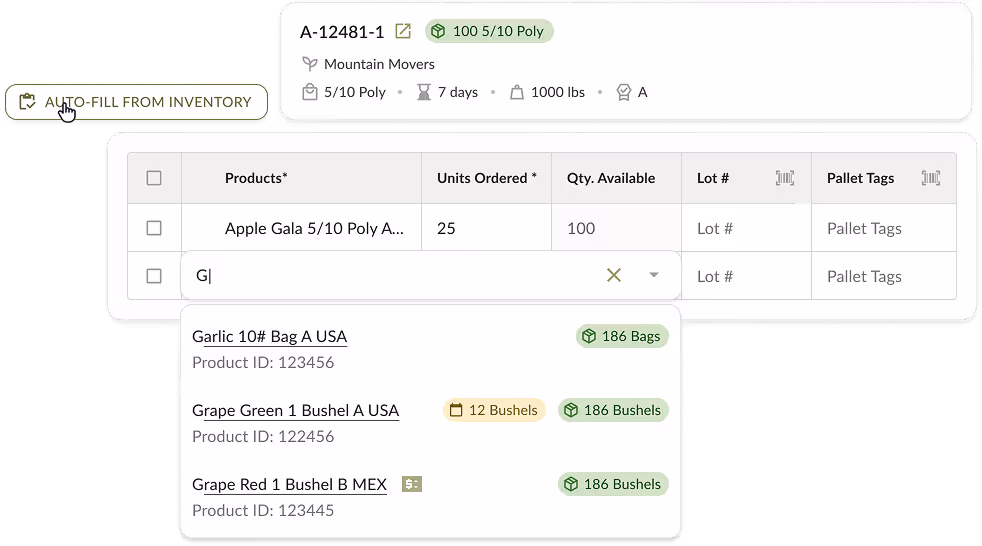
Task: Click the Units Ordered column header
Action: [x=487, y=178]
